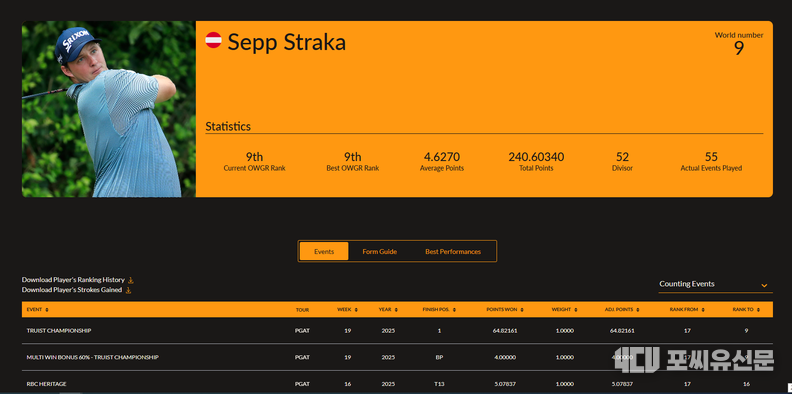Screen dimensions: 792x394
Task: Click the TRUIST CHAMPIONSHIP event row
Action: (x=397, y=330)
